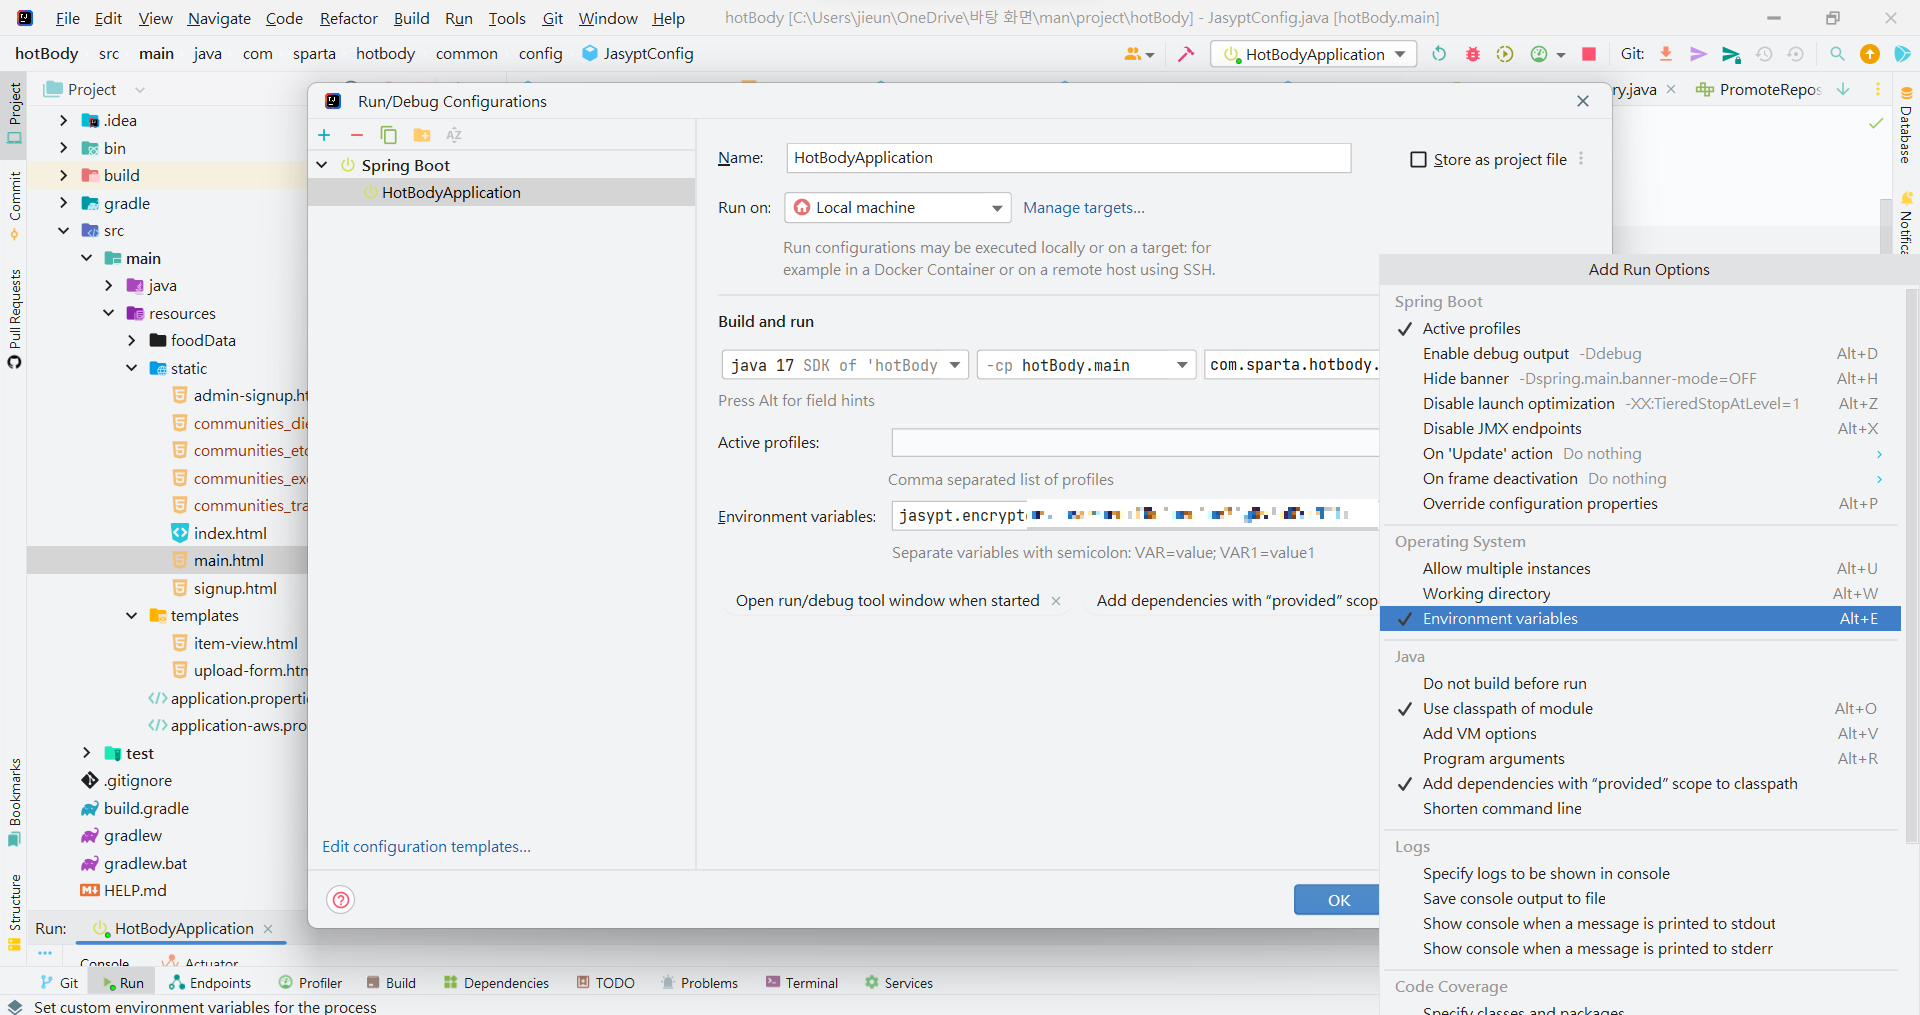Close Run/Debug Configurations dialog
This screenshot has height=1015, width=1920.
point(1583,101)
